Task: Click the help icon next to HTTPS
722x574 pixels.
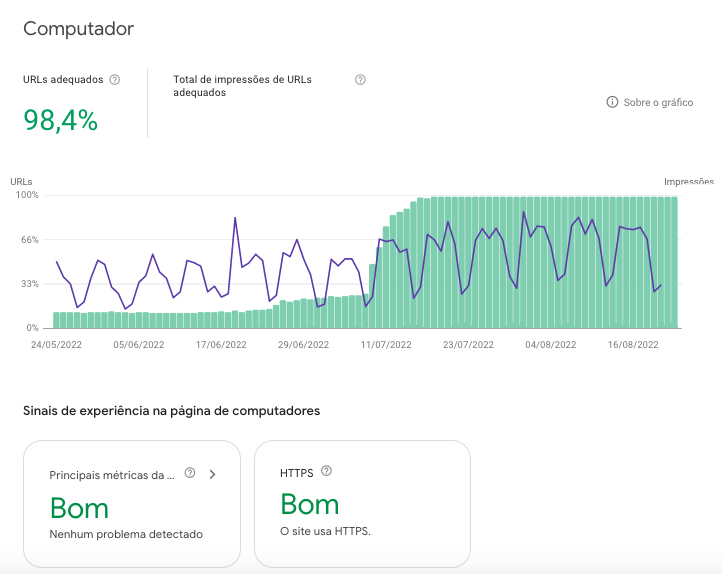Action: click(x=326, y=472)
